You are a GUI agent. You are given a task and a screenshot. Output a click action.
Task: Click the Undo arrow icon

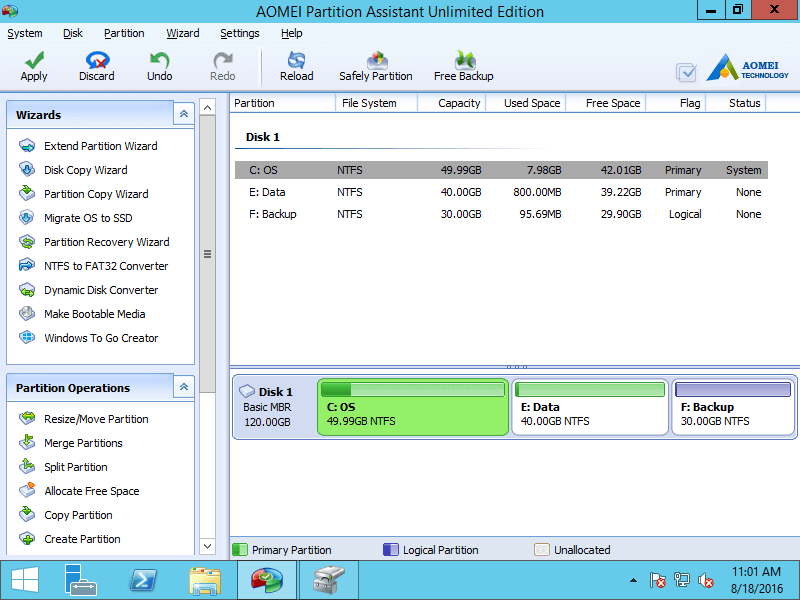tap(159, 62)
